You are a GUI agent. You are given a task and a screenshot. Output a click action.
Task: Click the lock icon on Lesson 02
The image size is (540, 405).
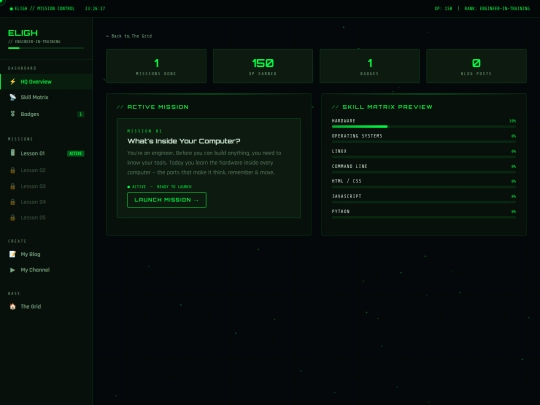[13, 170]
